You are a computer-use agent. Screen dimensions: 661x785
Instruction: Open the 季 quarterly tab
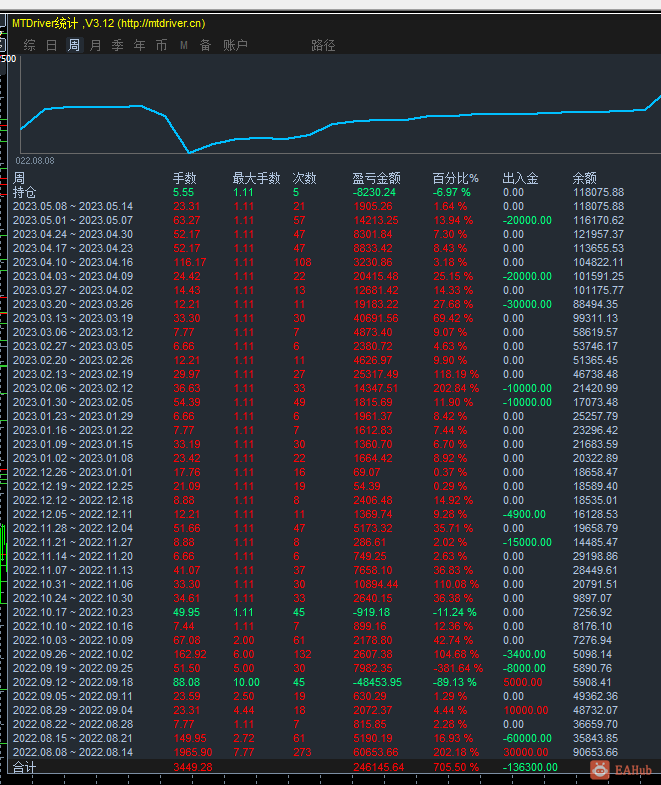(118, 45)
